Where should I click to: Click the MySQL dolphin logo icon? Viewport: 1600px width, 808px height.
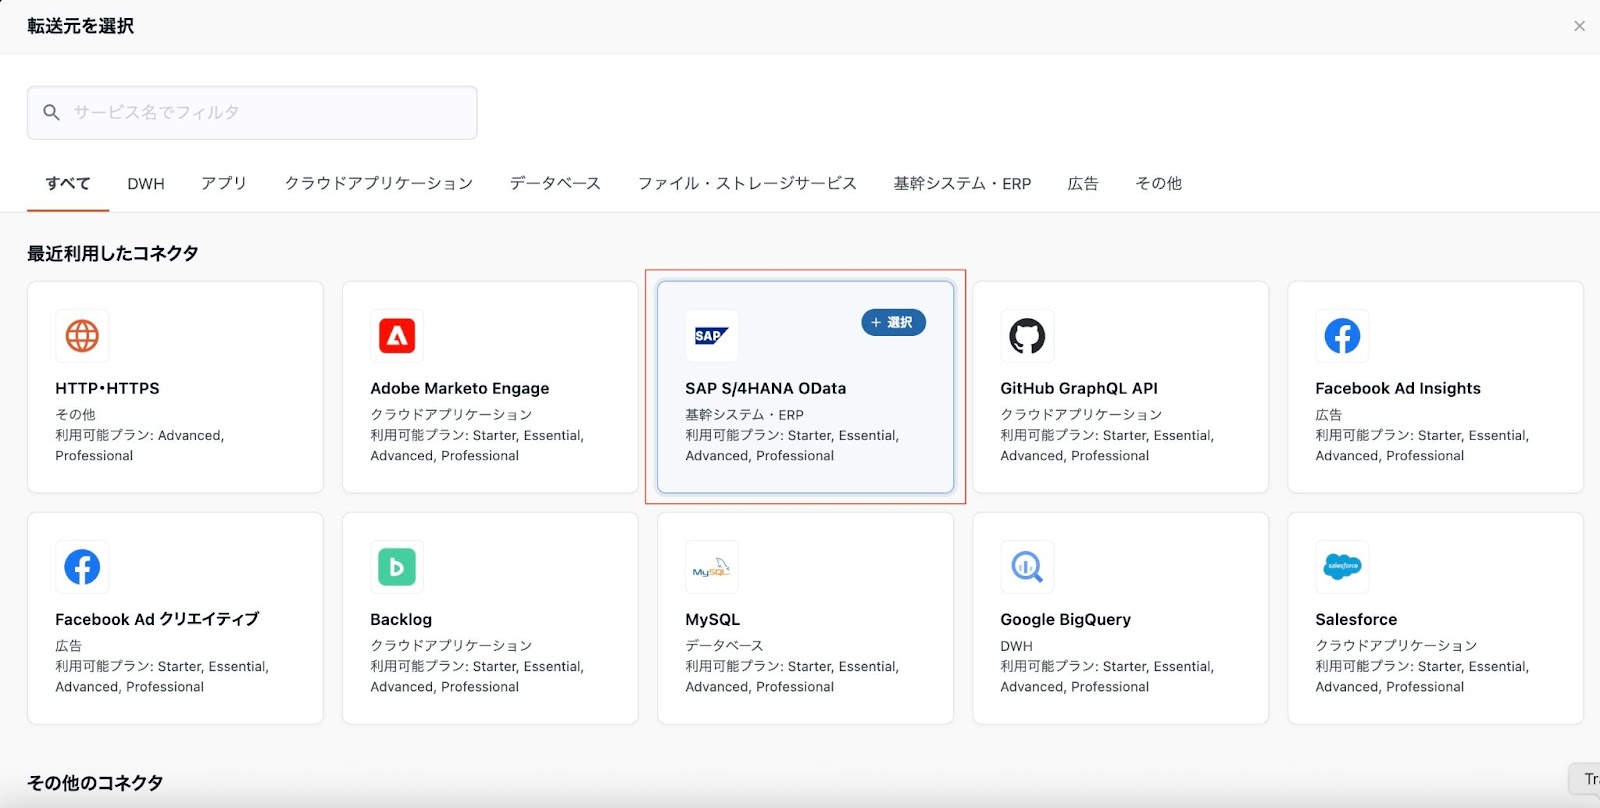coord(712,567)
